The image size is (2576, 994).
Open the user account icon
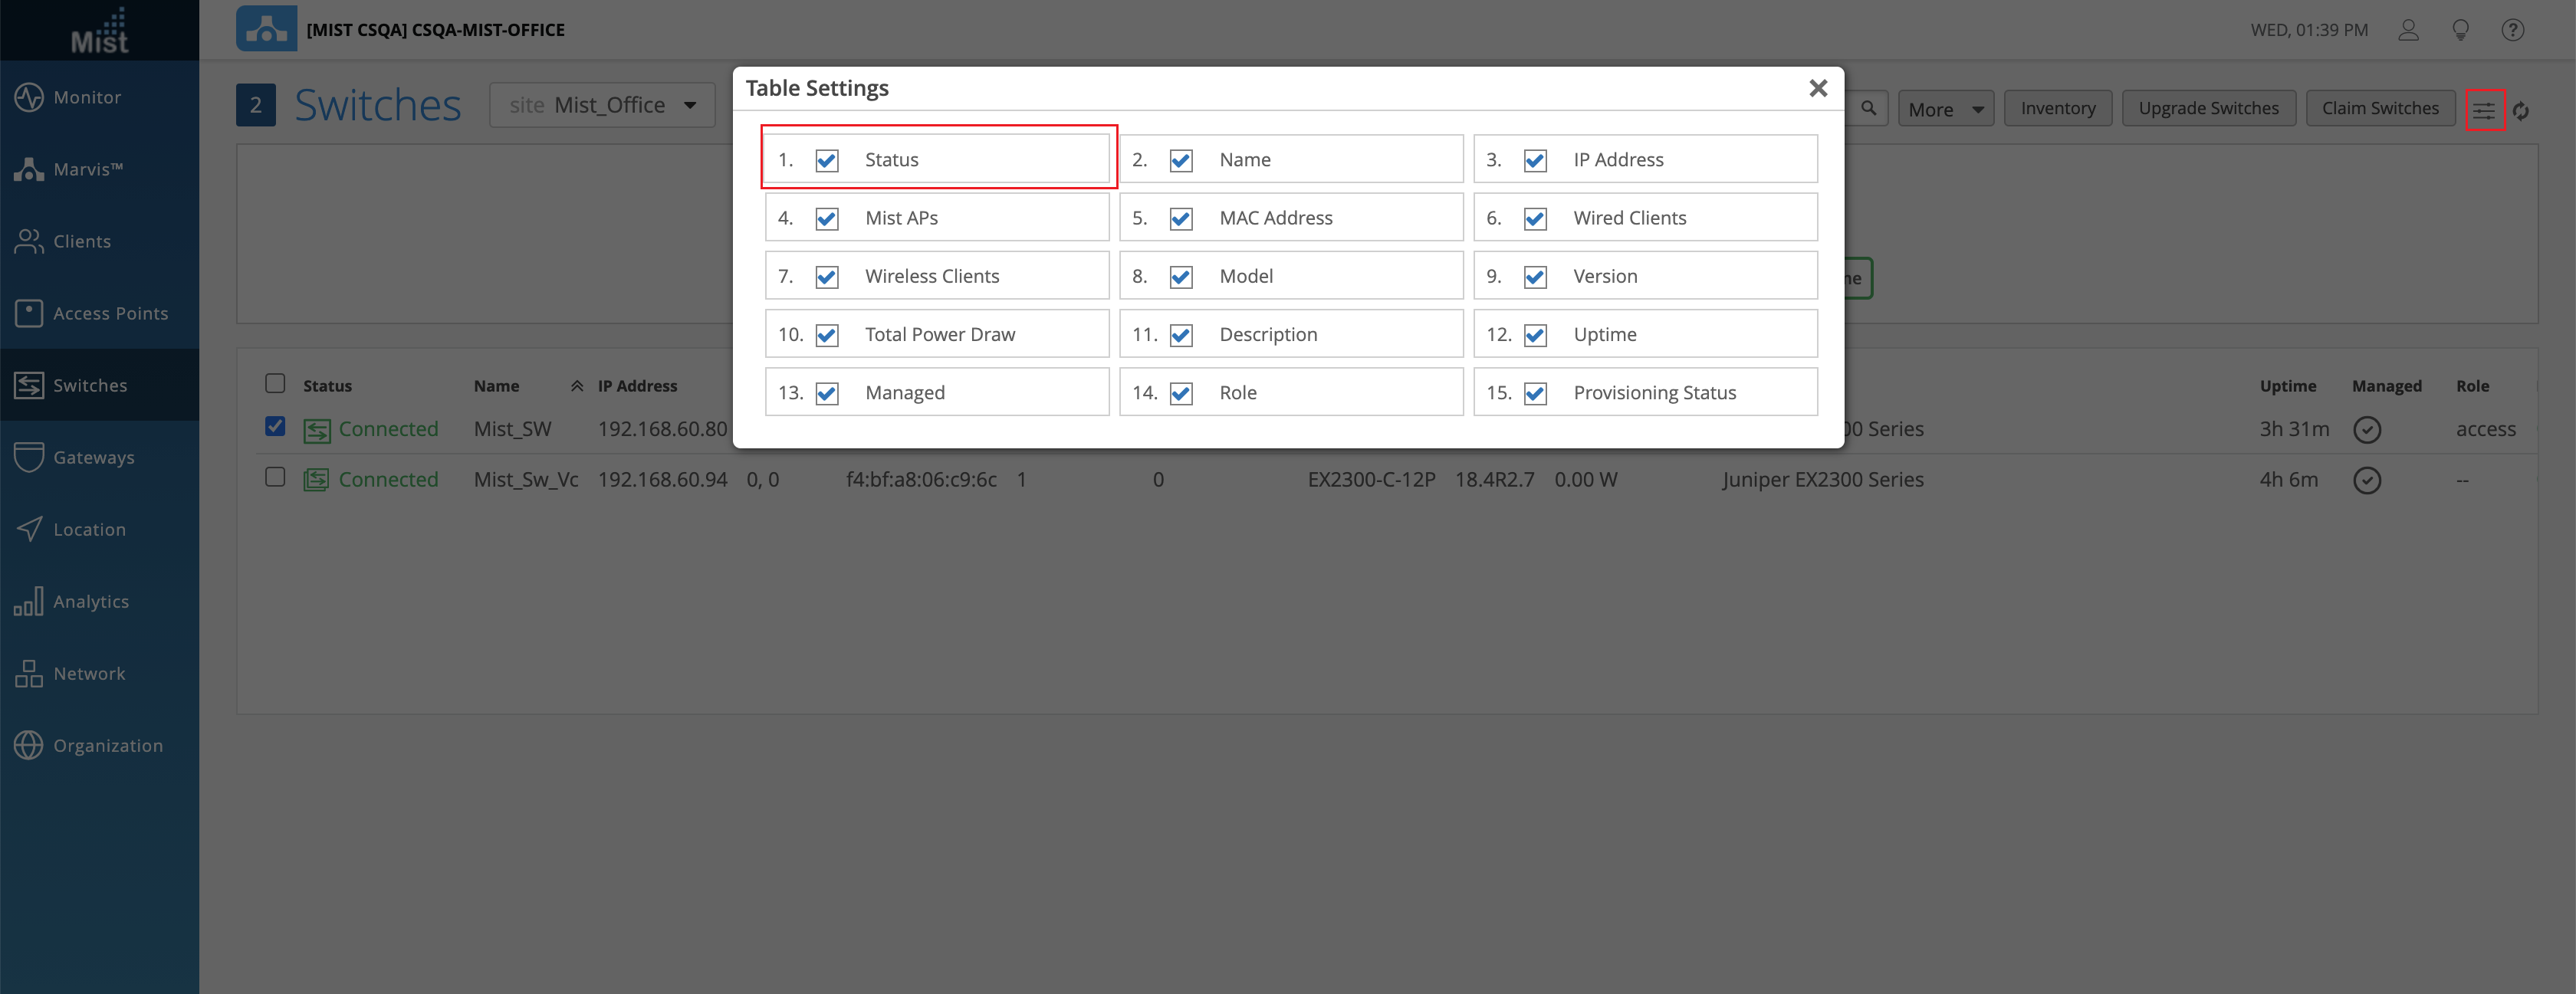coord(2409,30)
